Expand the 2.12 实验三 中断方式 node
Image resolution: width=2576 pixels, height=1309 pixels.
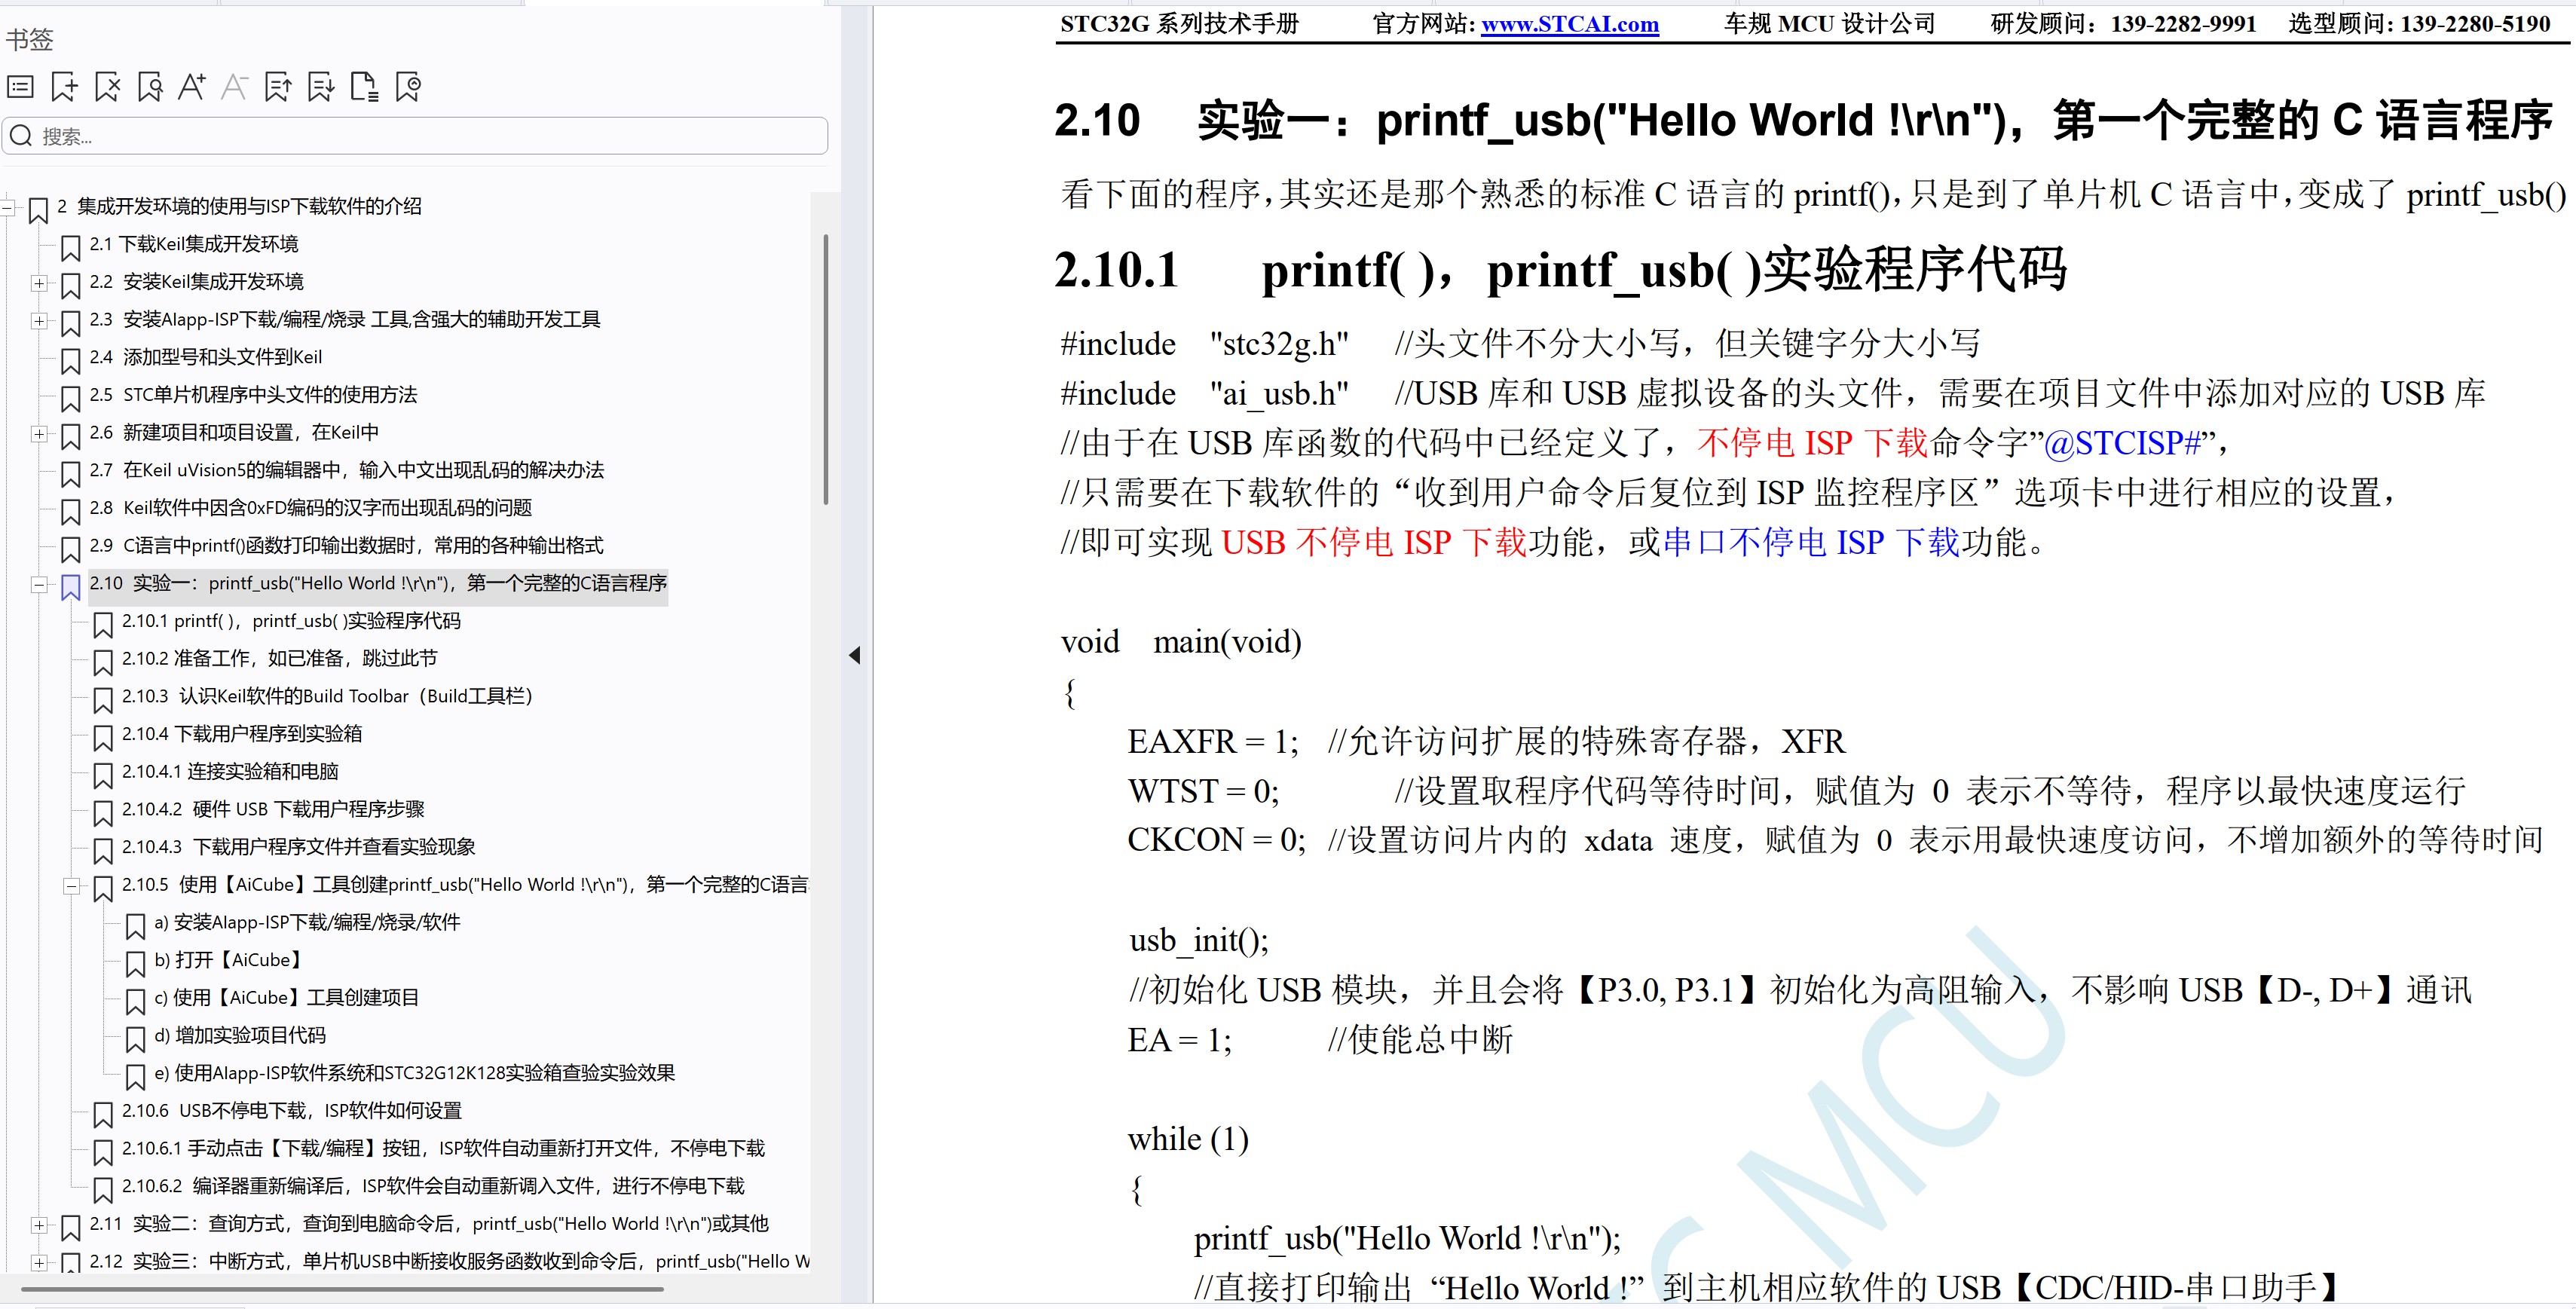coord(39,1263)
